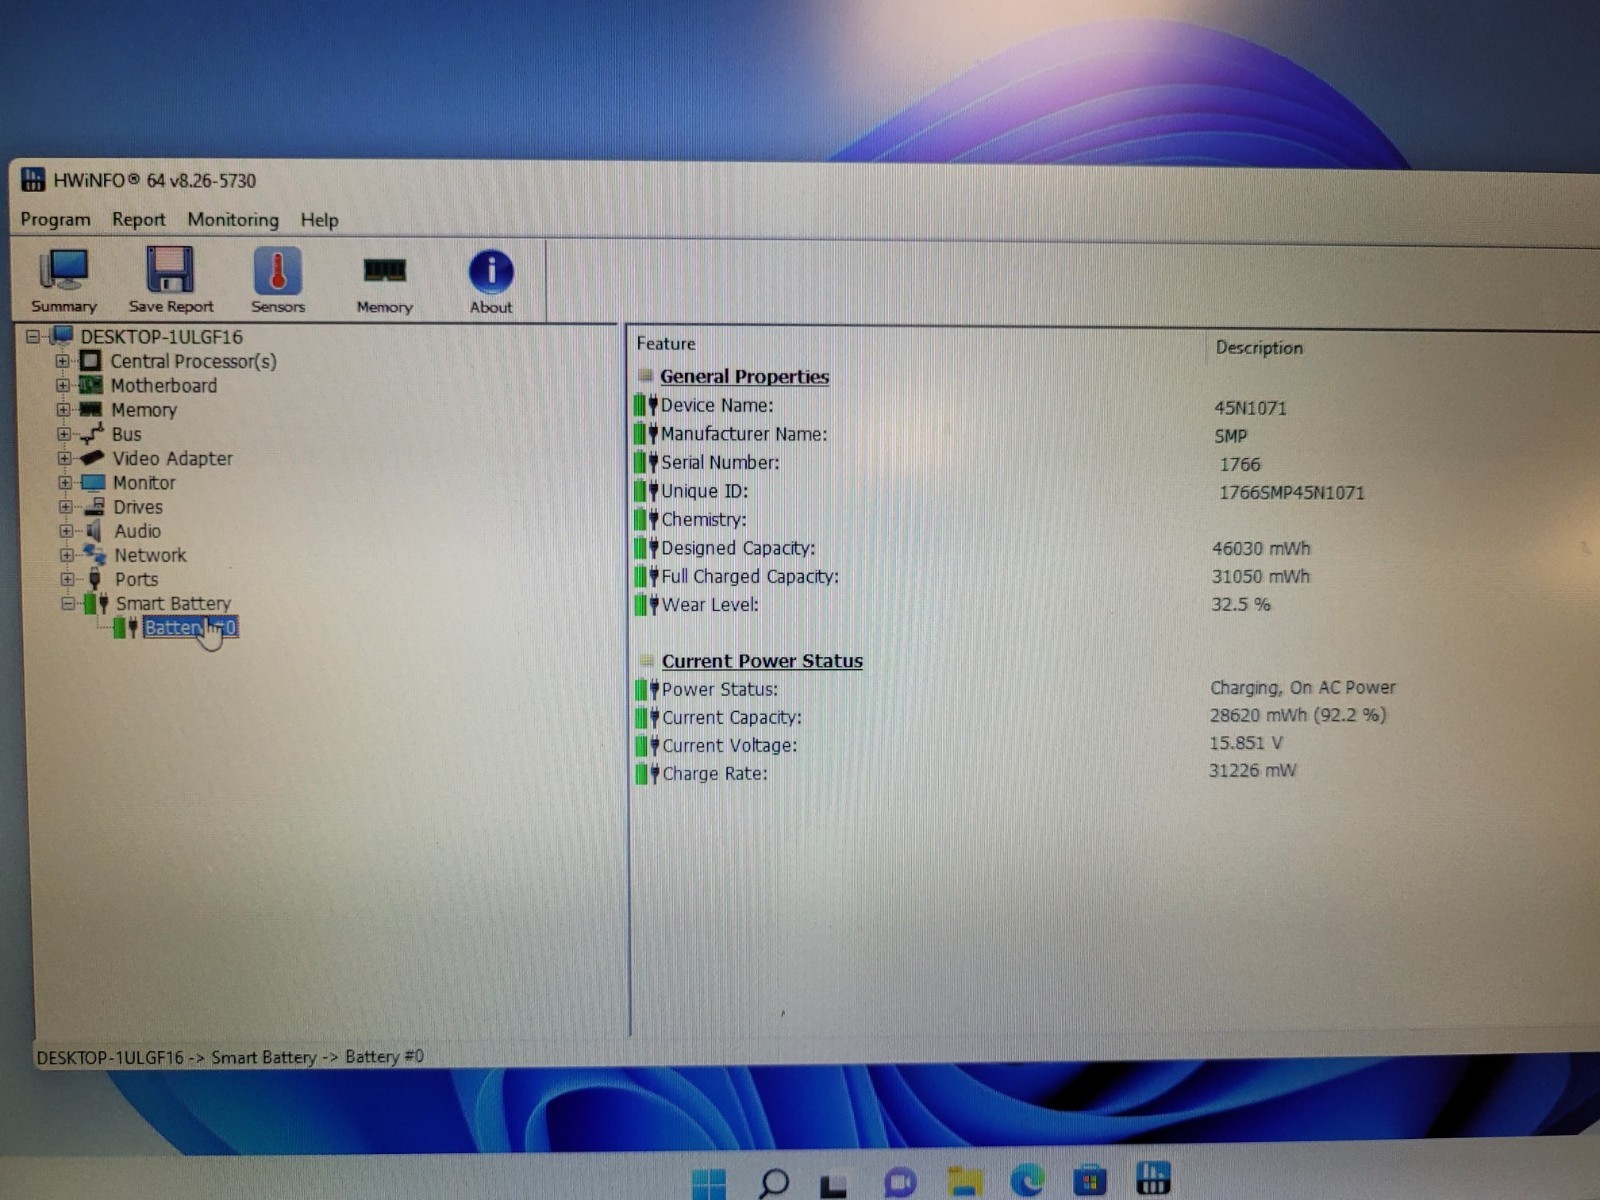The height and width of the screenshot is (1200, 1600).
Task: Collapse the Smart Battery node
Action: tap(68, 603)
